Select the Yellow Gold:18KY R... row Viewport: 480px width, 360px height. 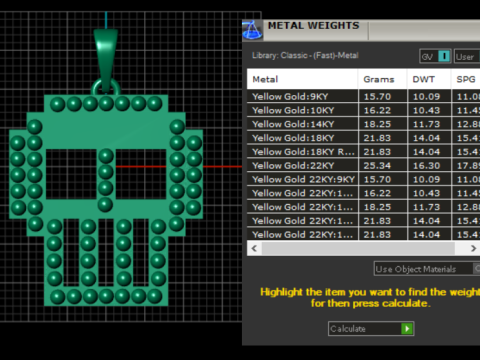(x=363, y=152)
